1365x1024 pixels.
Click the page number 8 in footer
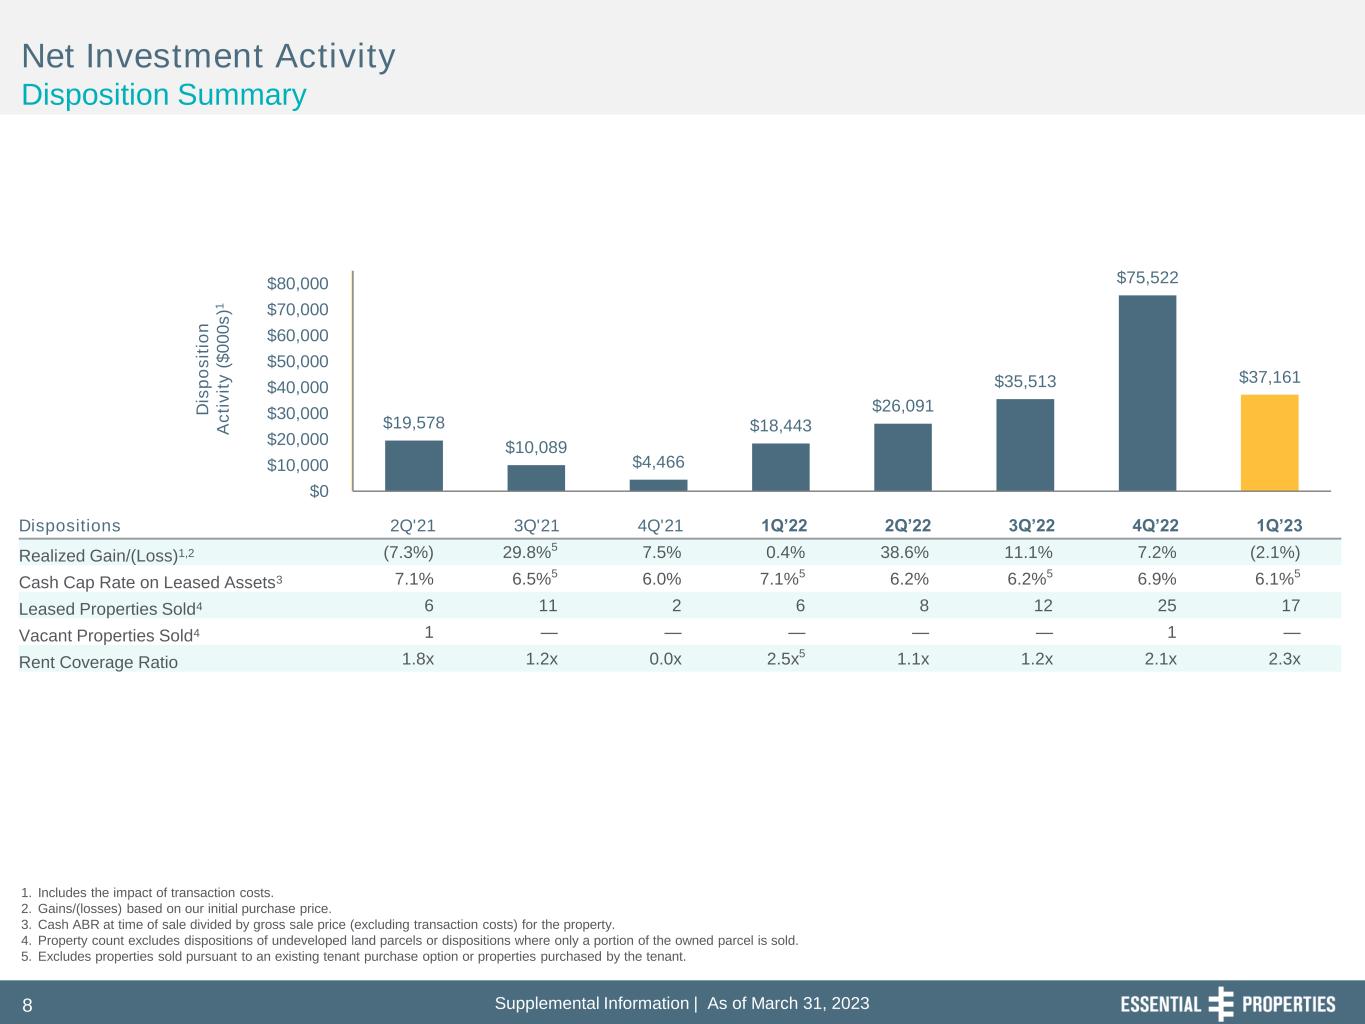point(28,1005)
